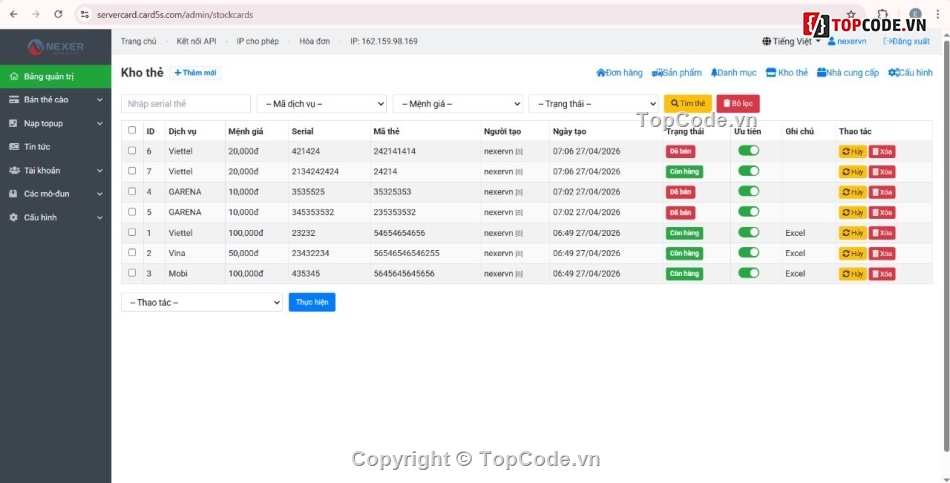
Task: Toggle Ưu tiên switch for Mobi ID 3
Action: click(x=748, y=273)
